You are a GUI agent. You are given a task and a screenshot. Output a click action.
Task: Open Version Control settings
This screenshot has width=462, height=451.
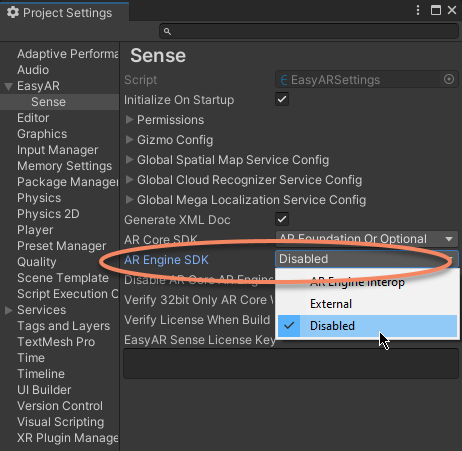pos(60,406)
